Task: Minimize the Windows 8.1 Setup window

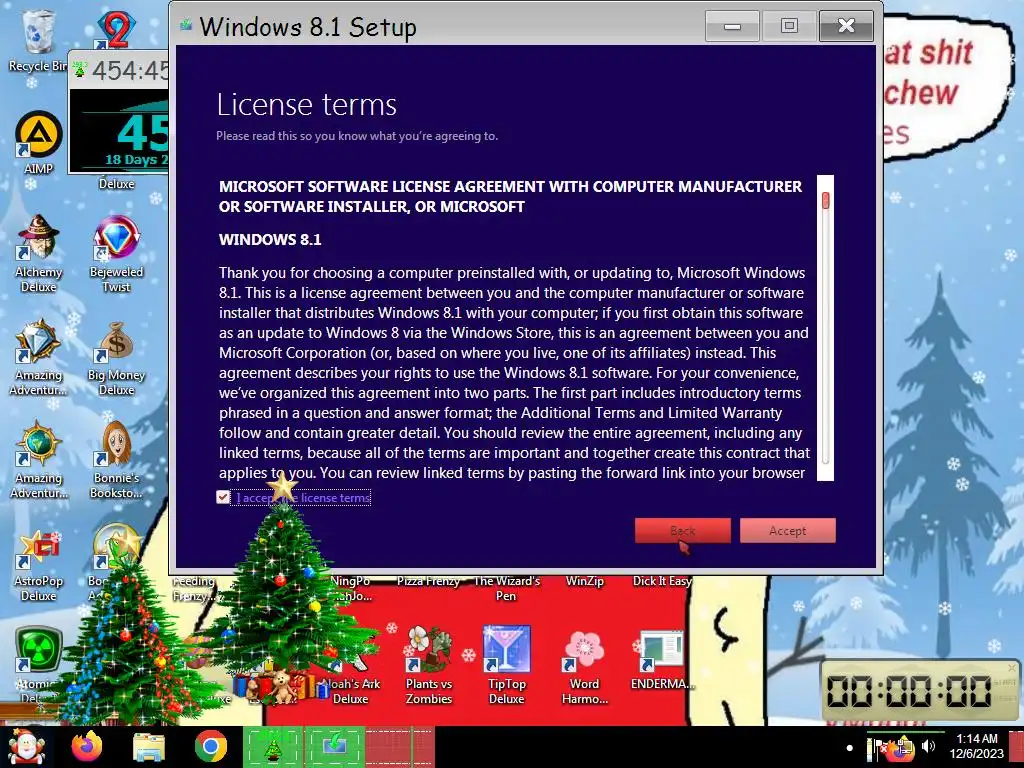Action: [x=732, y=26]
